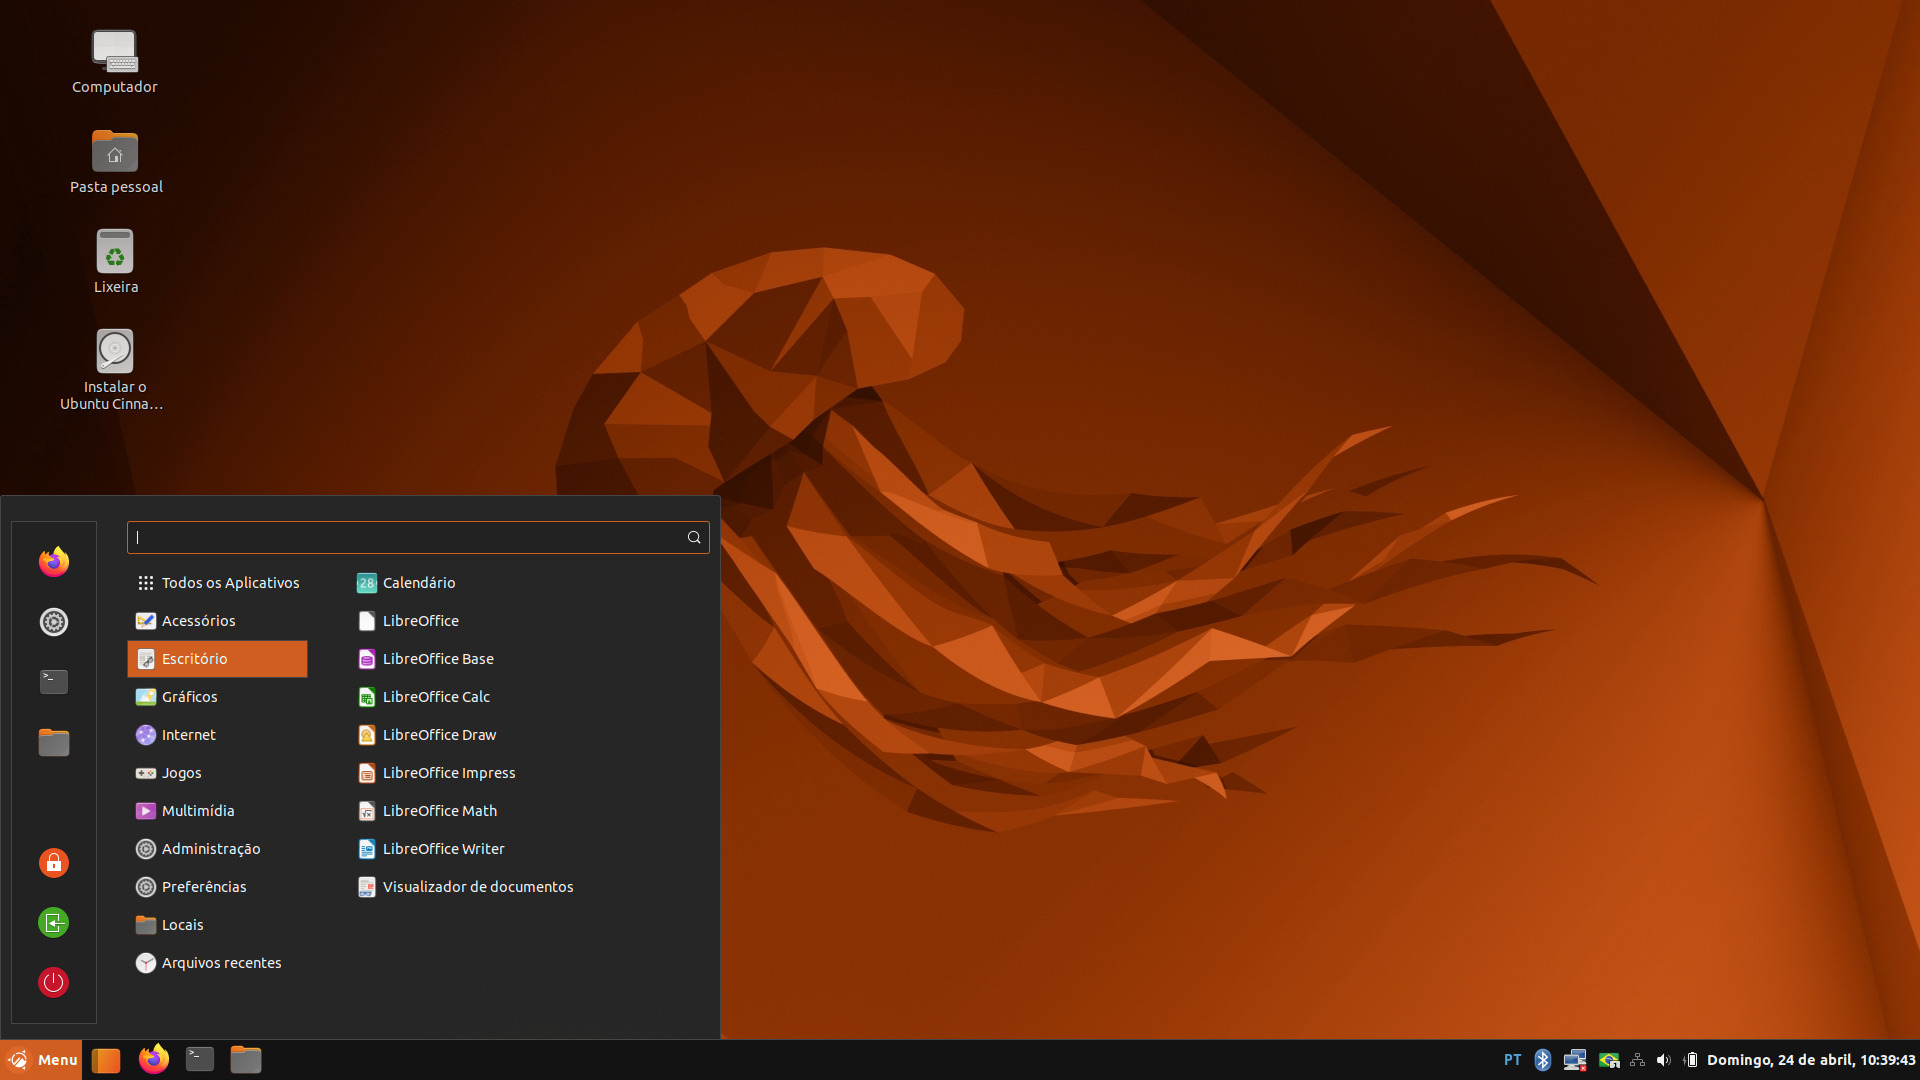Image resolution: width=1920 pixels, height=1080 pixels.
Task: Open the volume speaker tray icon
Action: click(1664, 1060)
